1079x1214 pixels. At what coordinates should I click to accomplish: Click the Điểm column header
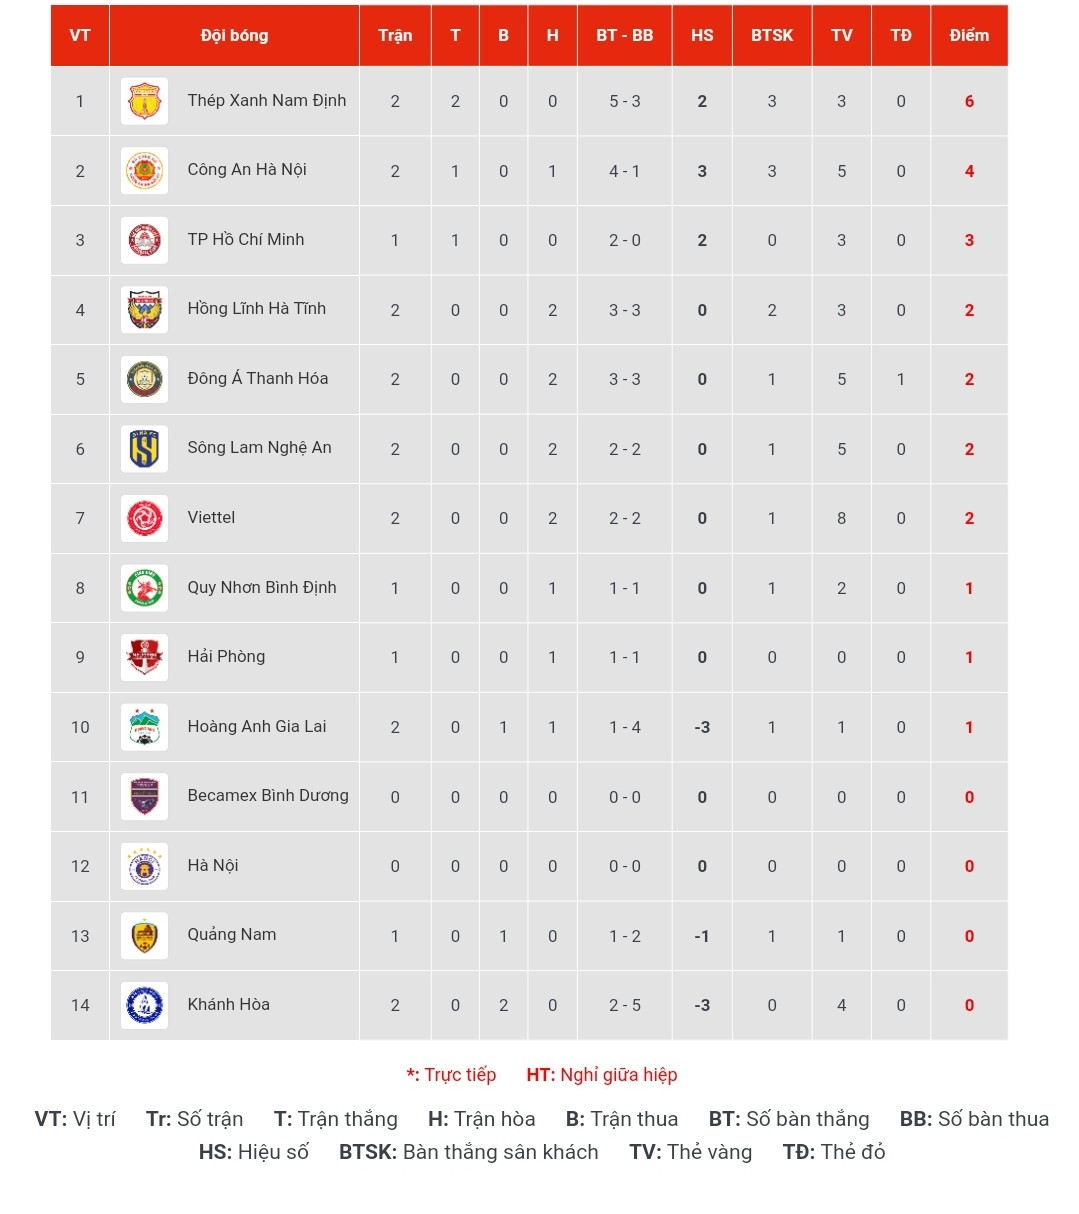tap(969, 35)
